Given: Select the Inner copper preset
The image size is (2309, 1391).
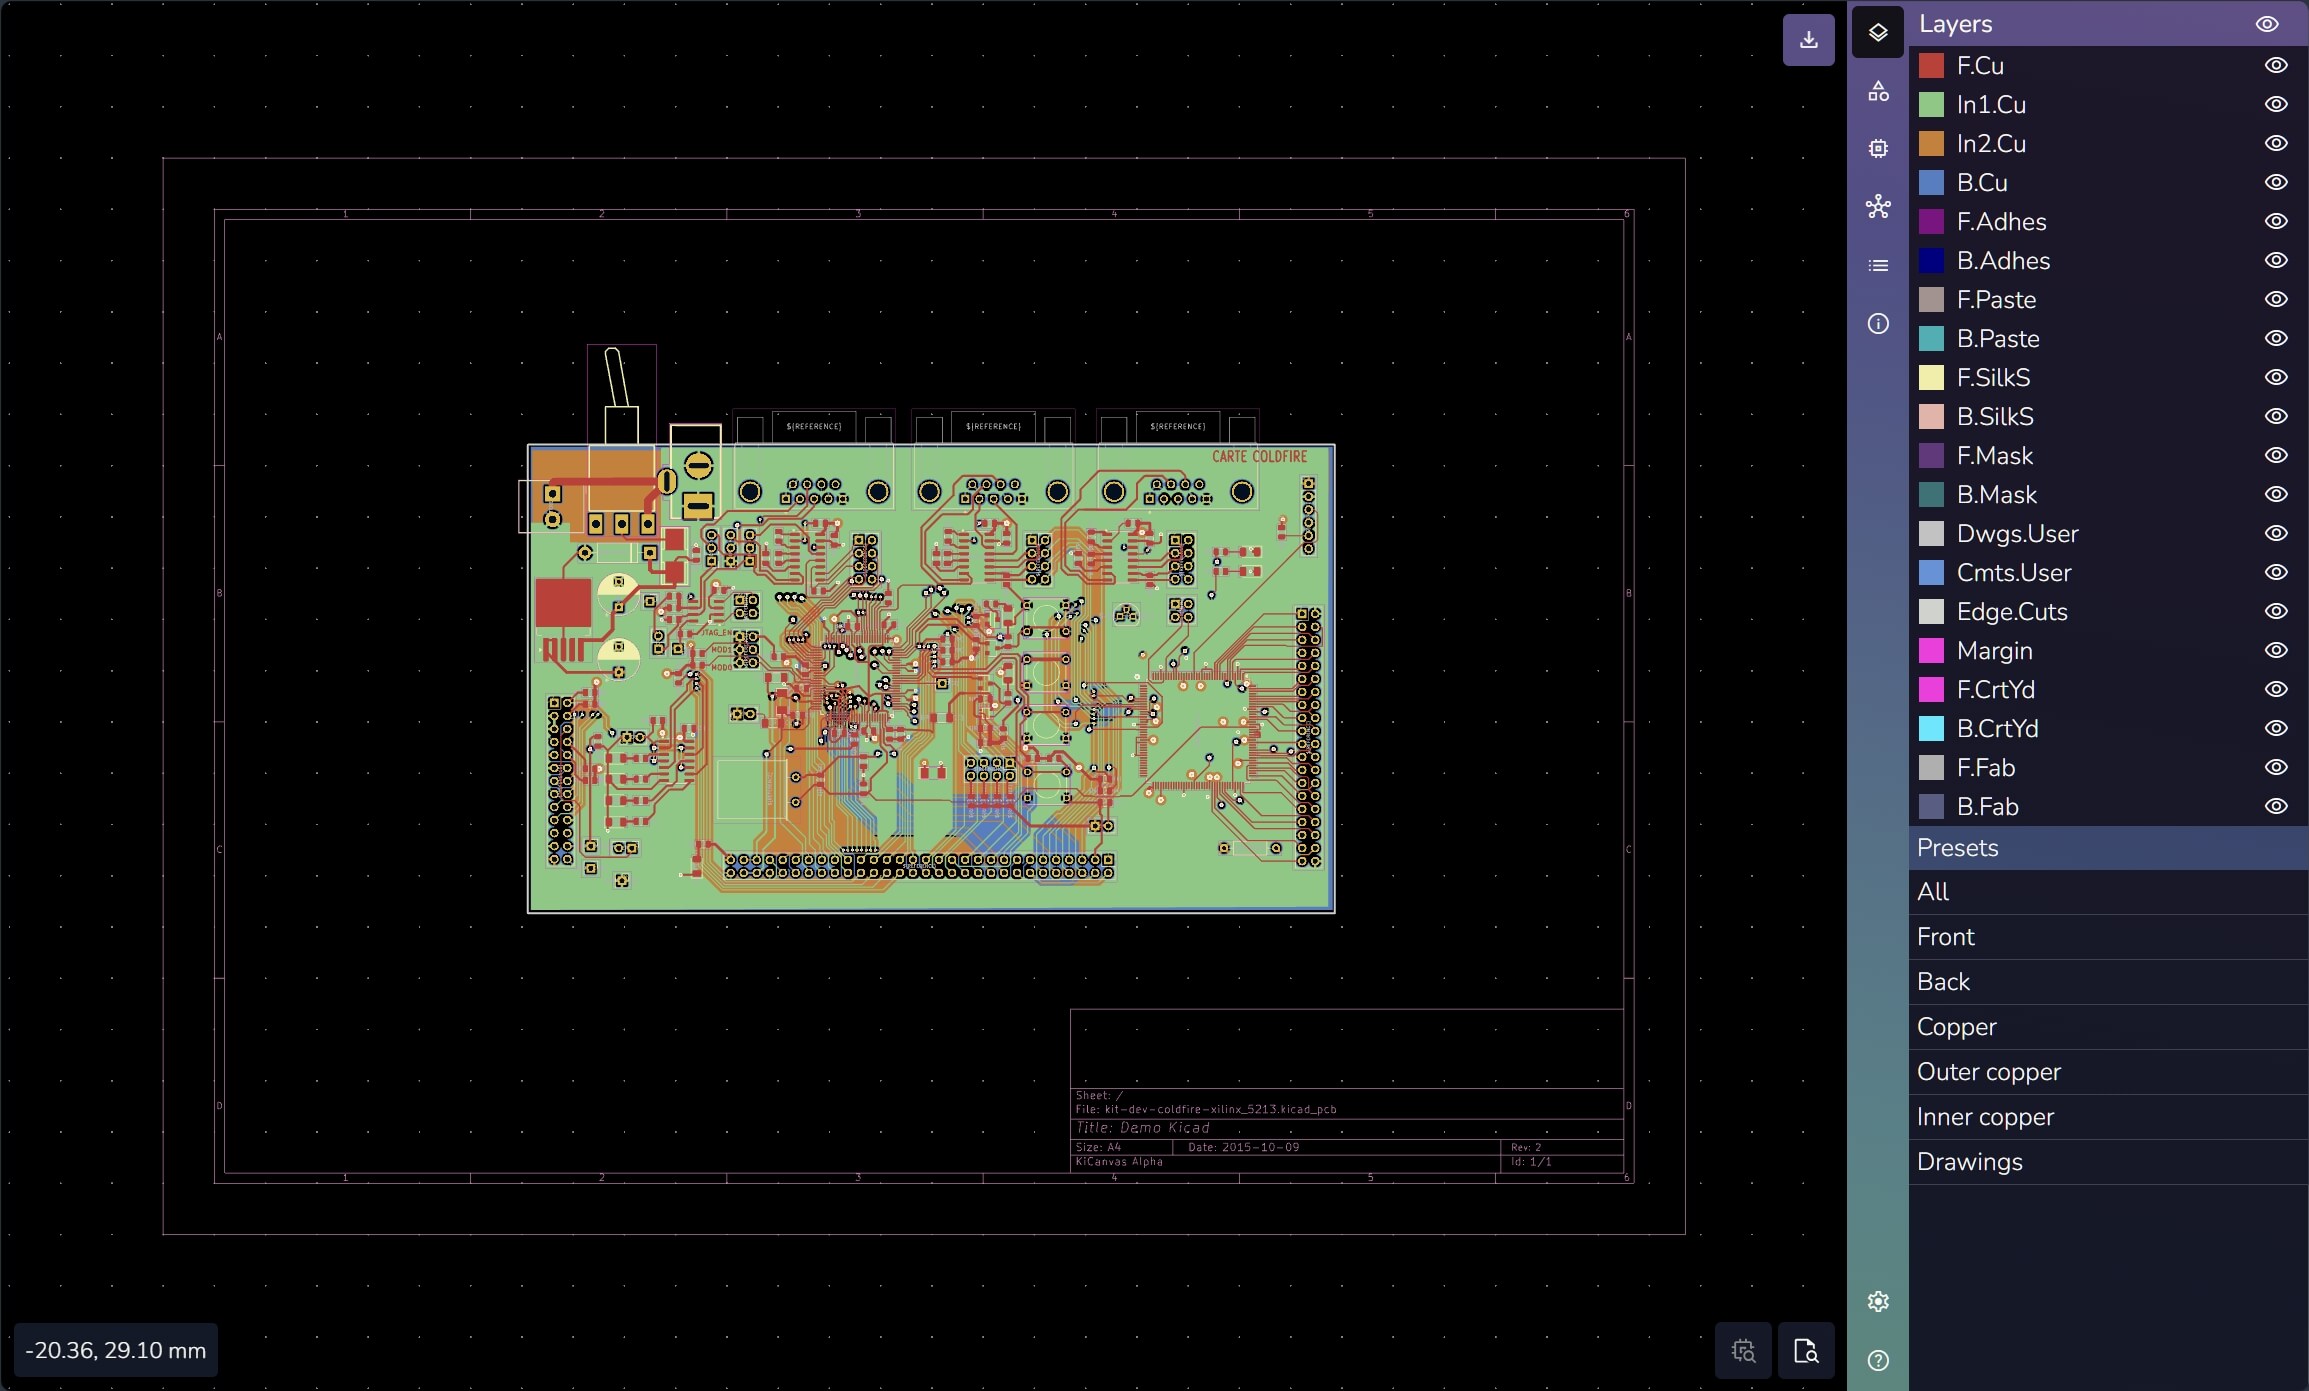Looking at the screenshot, I should pos(1985,1117).
